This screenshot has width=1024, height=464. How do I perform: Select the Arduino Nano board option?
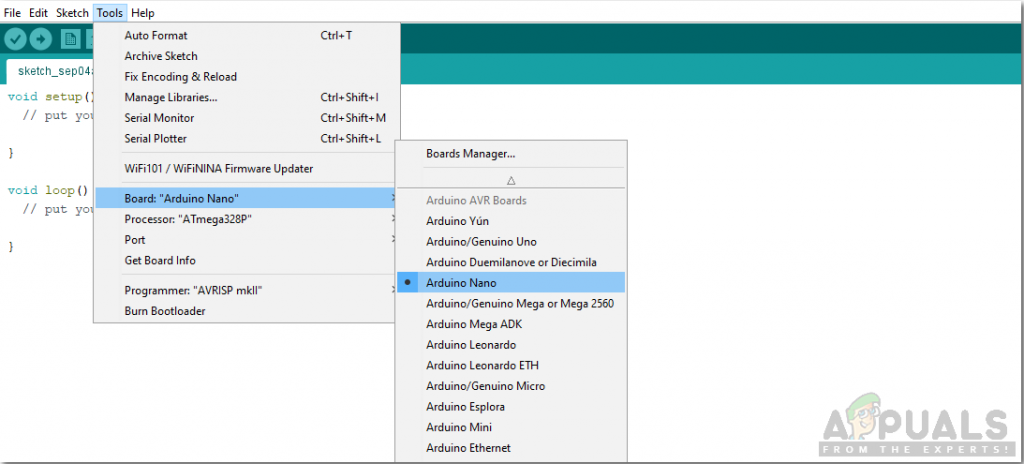460,283
